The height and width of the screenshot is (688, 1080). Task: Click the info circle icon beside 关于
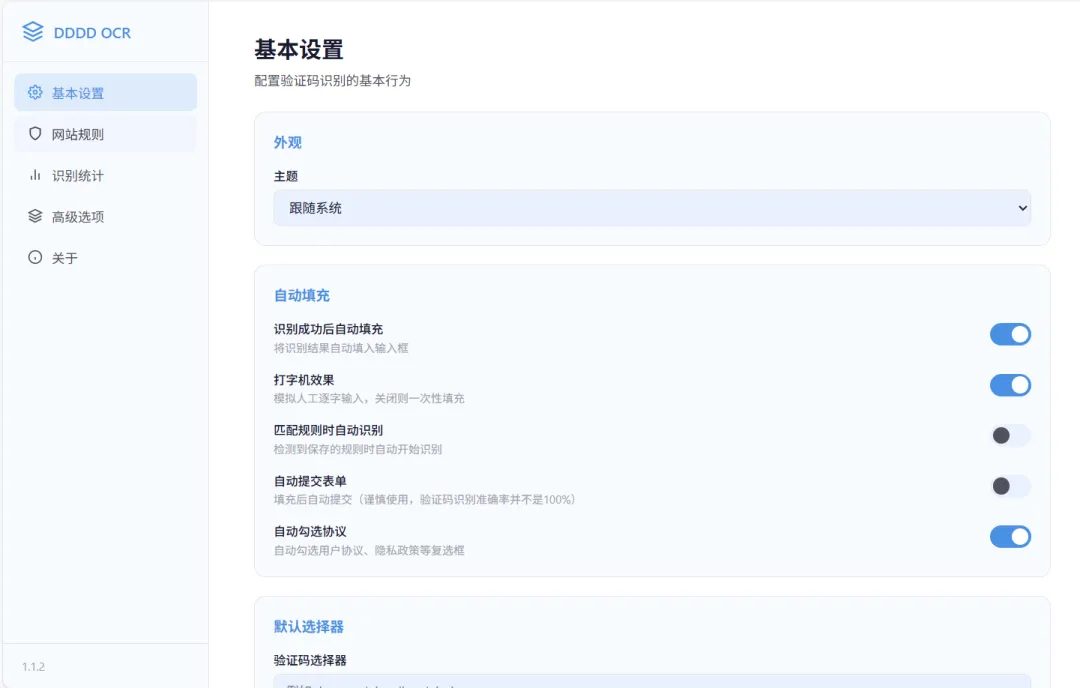coord(35,258)
